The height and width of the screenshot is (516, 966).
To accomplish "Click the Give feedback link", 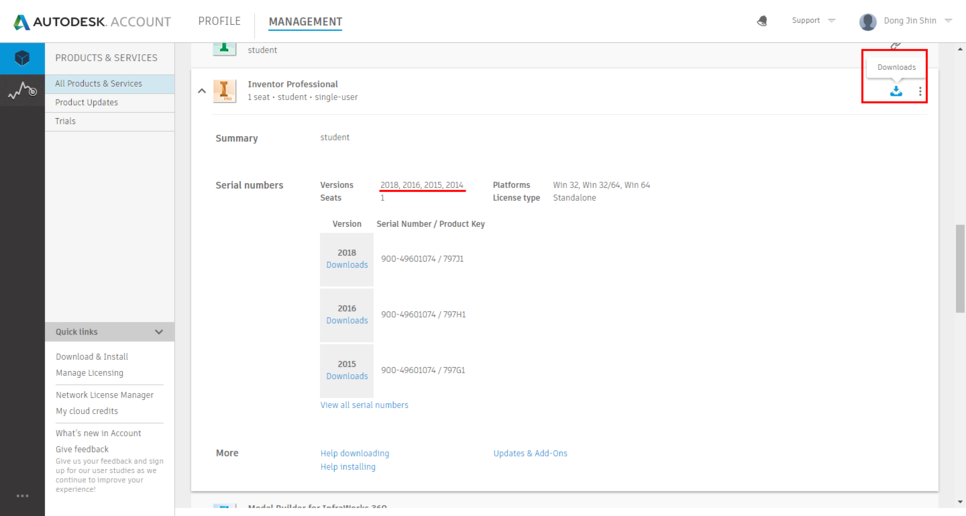I will coord(82,449).
